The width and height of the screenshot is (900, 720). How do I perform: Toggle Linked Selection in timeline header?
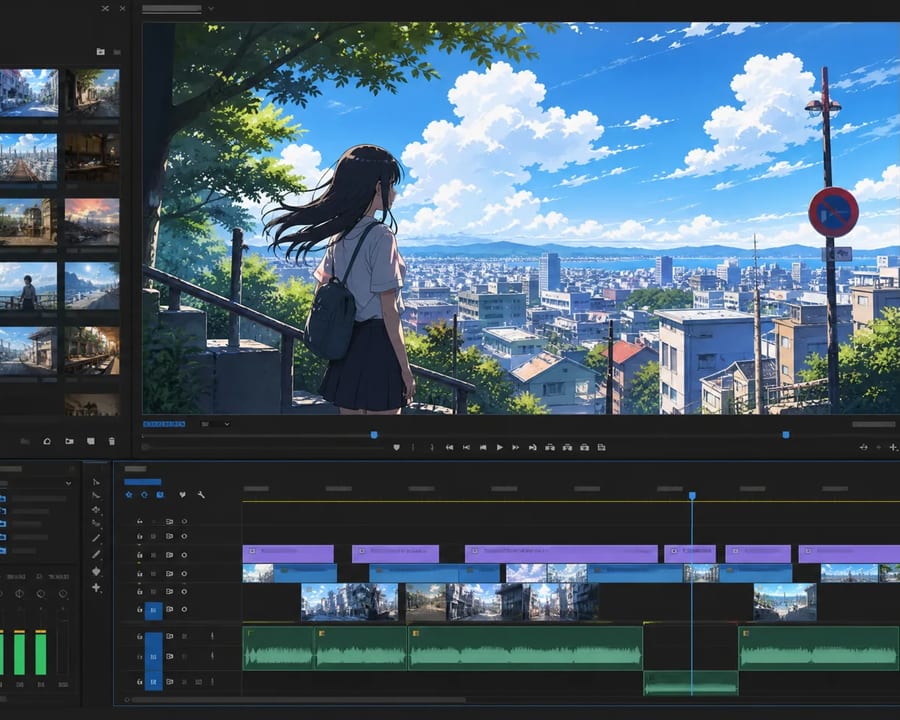click(x=144, y=494)
